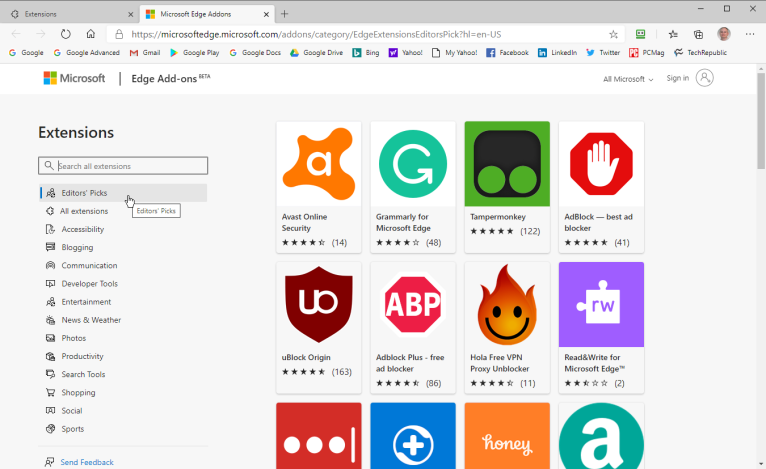Open the Avast Online Security extension icon
This screenshot has height=469, width=766.
[319, 164]
